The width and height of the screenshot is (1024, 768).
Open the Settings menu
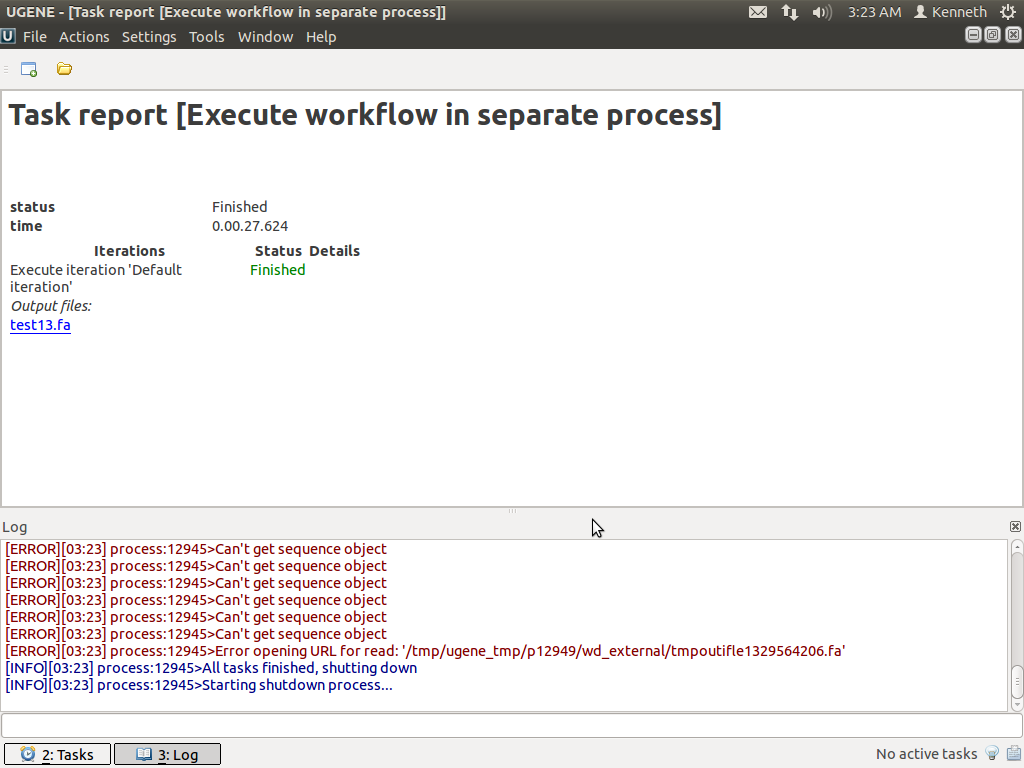(x=149, y=37)
